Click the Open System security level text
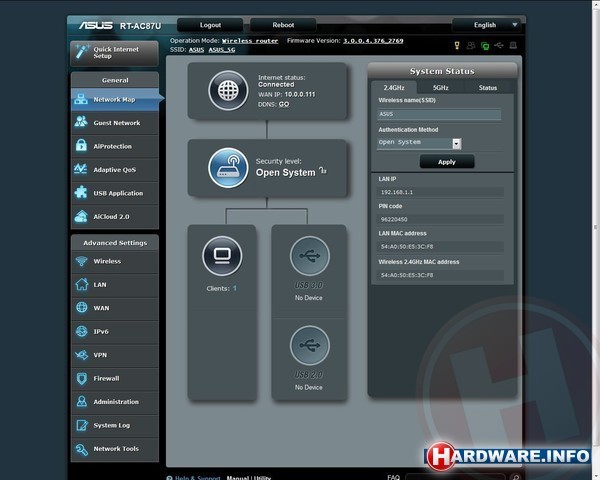 [x=285, y=173]
